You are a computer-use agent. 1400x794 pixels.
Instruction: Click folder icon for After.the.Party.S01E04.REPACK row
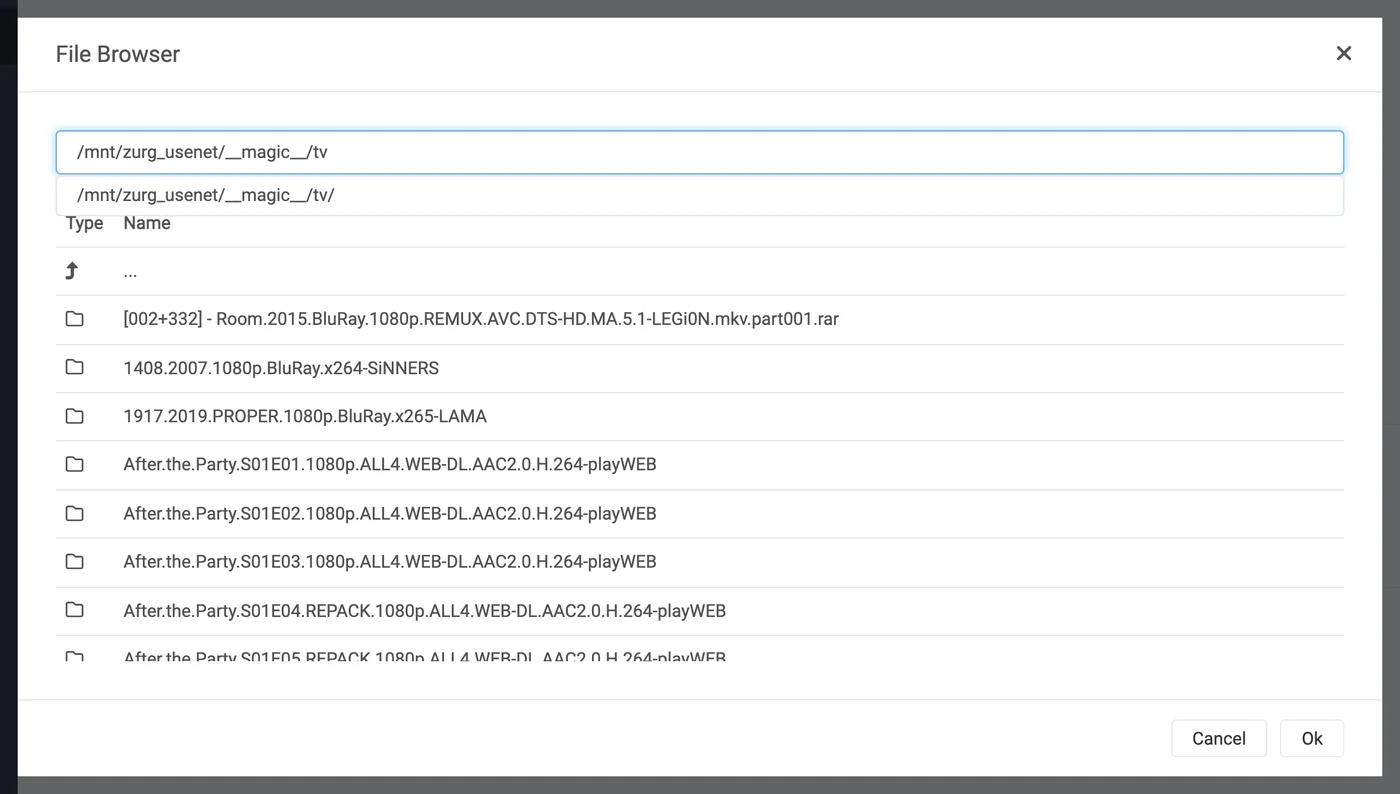(74, 610)
